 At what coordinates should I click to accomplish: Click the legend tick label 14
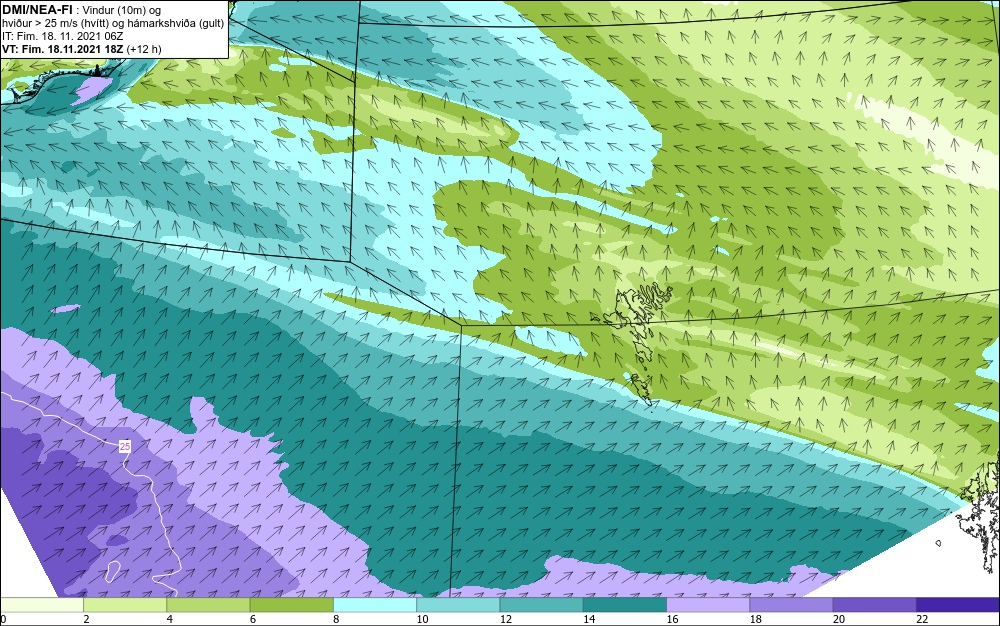(x=589, y=619)
